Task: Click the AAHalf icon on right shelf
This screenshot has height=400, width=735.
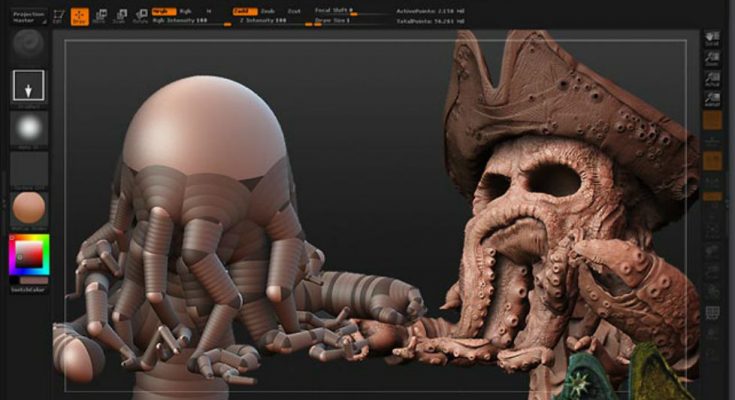Action: [x=712, y=99]
